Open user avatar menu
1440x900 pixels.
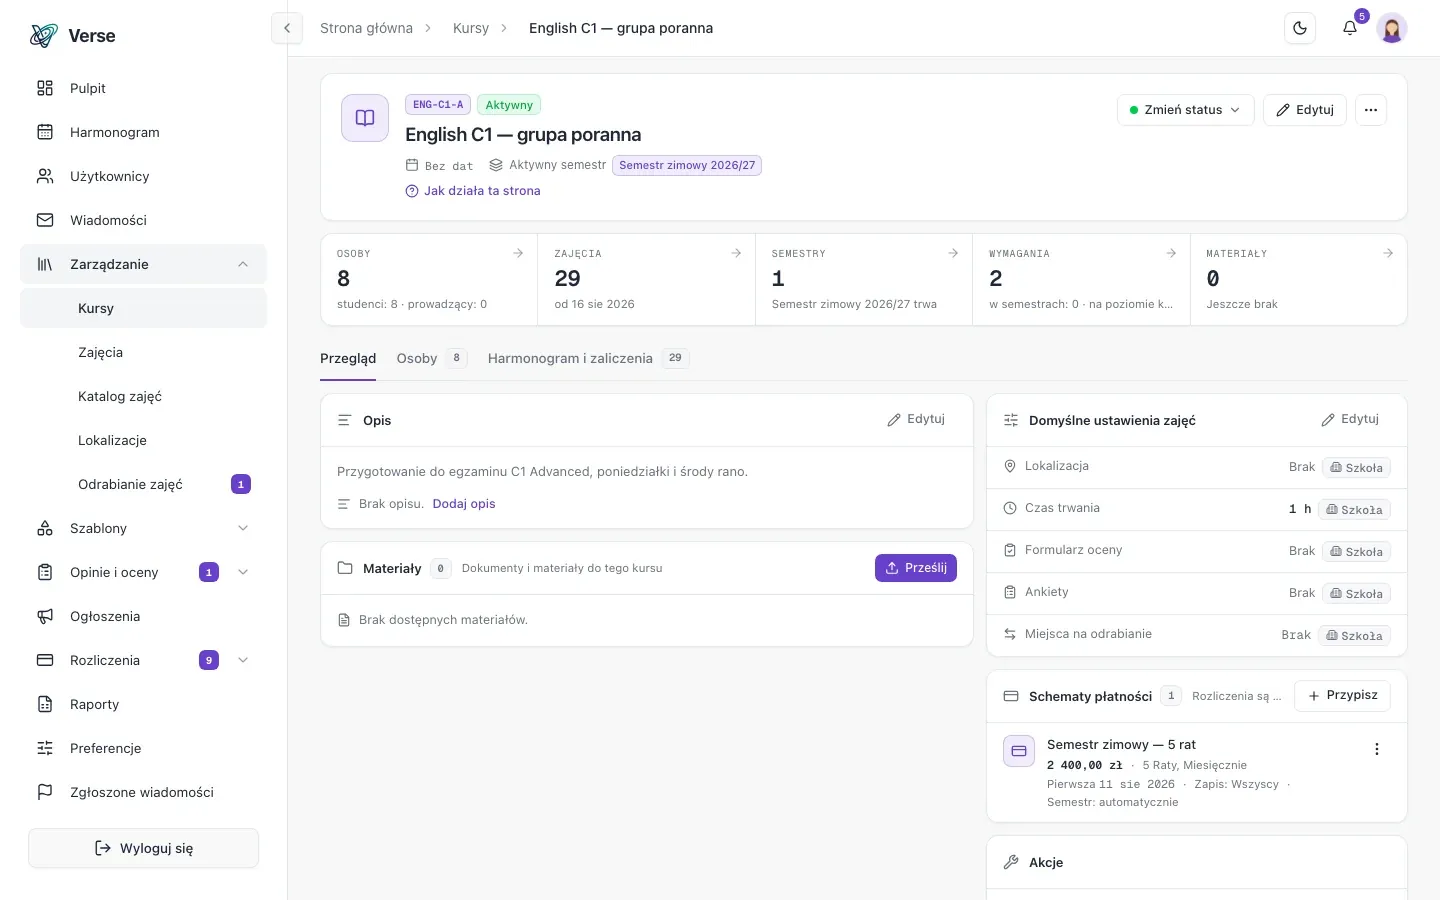pyautogui.click(x=1392, y=28)
